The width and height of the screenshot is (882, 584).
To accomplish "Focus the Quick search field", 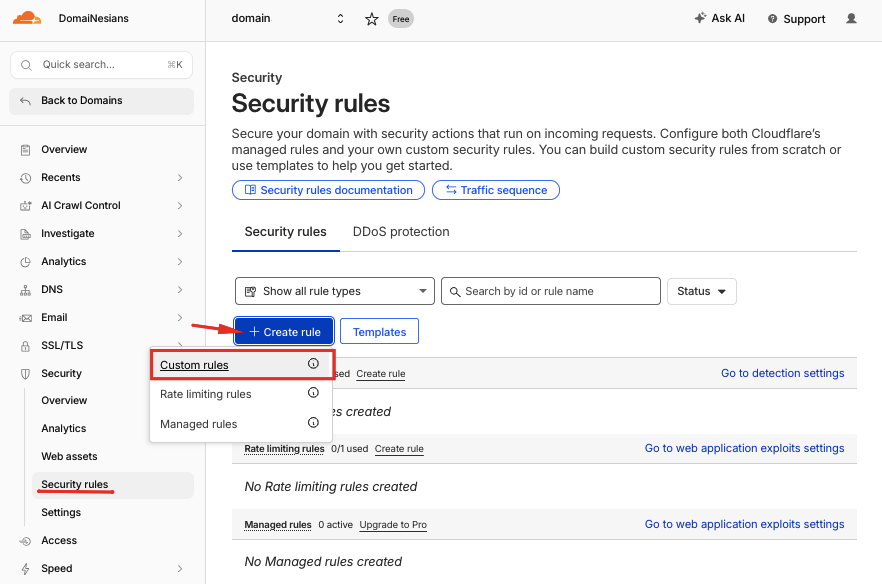I will pyautogui.click(x=101, y=65).
